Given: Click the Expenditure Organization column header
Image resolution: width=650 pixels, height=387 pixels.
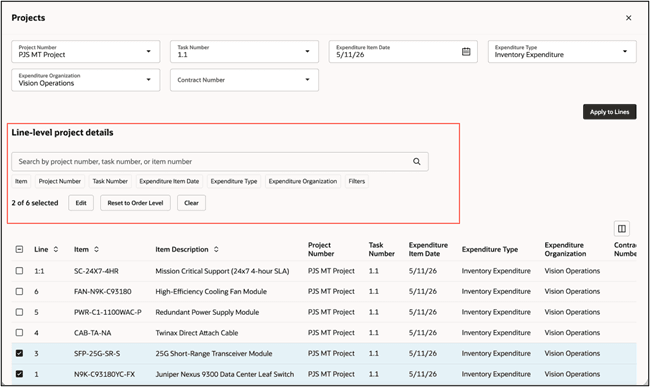Looking at the screenshot, I should click(565, 249).
